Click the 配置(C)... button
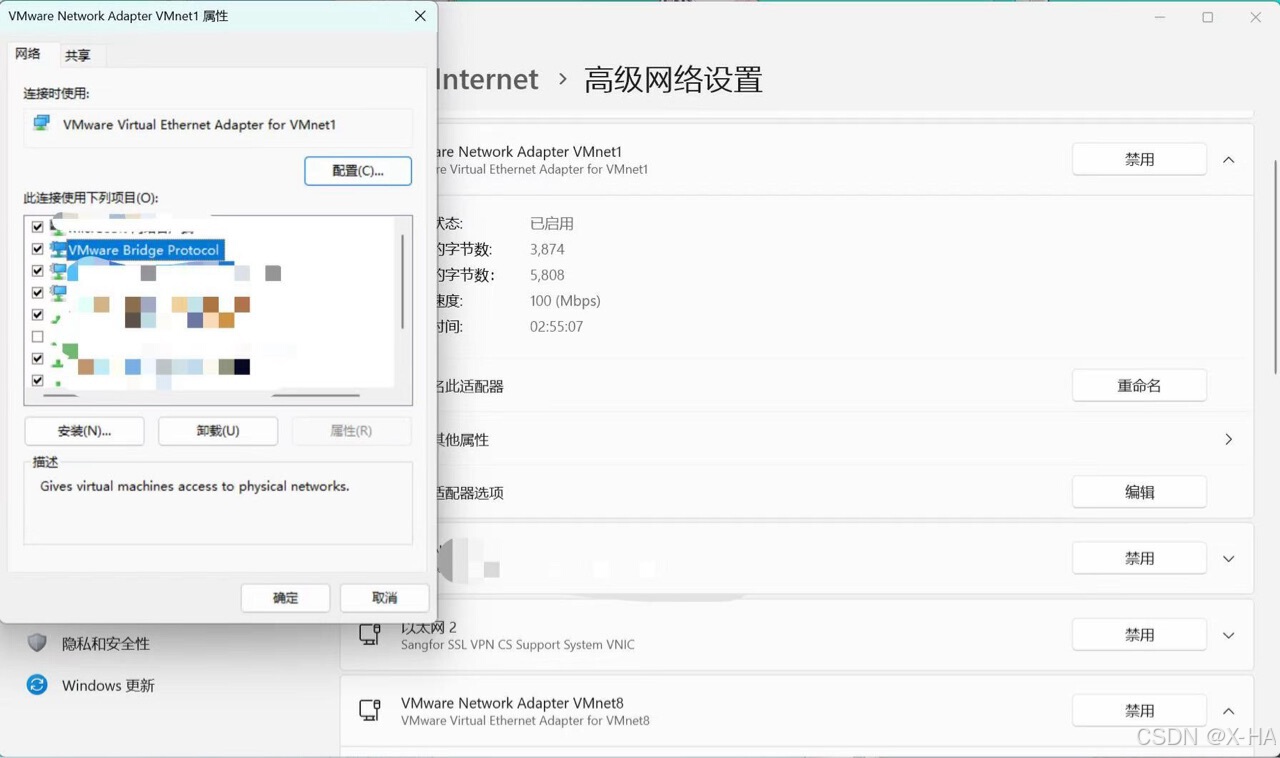The height and width of the screenshot is (758, 1280). click(358, 171)
